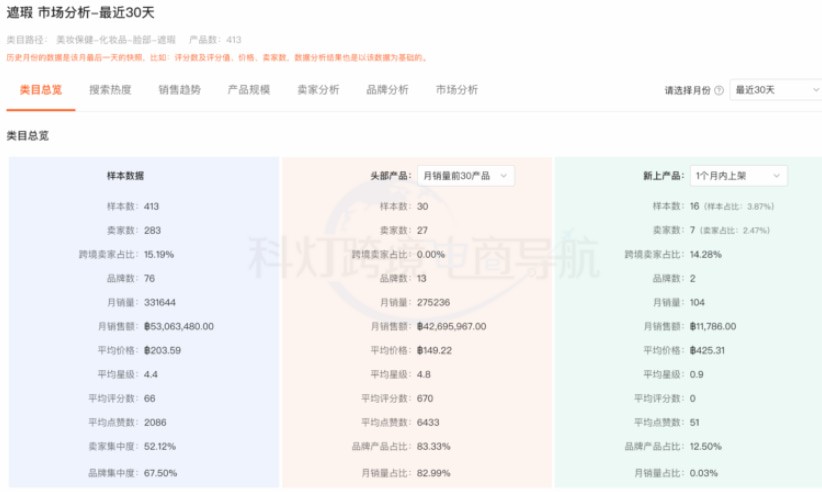Screen dimensions: 822x492
Task: Click the 样本占比 3.87% note
Action: click(740, 206)
